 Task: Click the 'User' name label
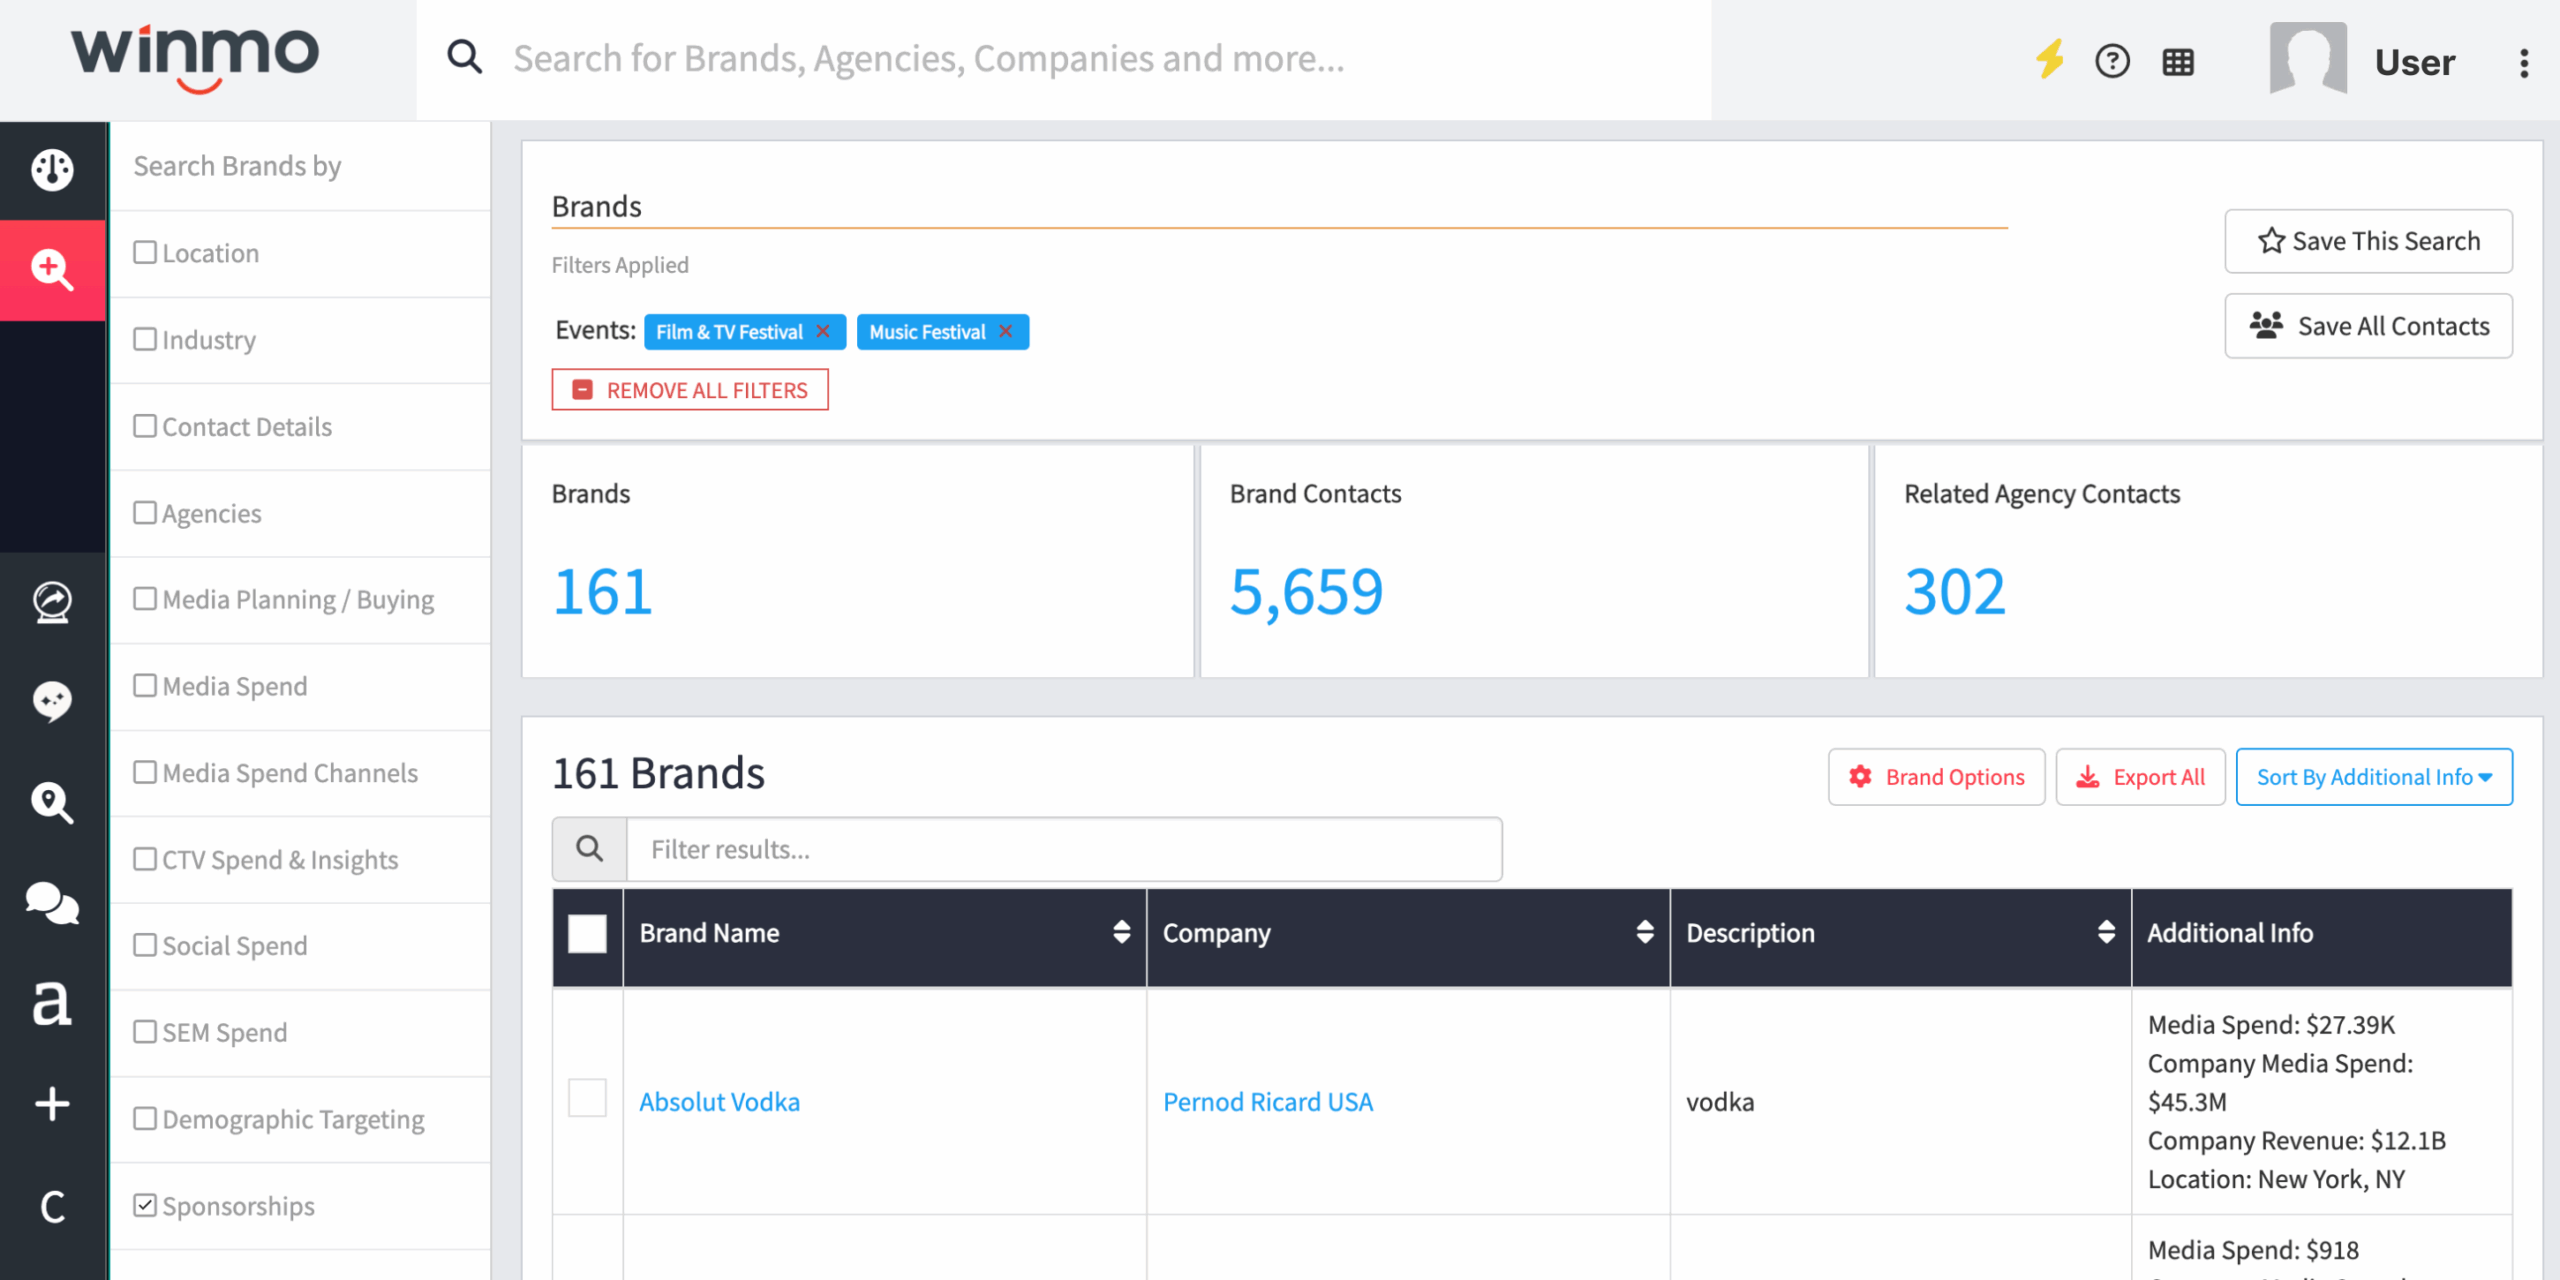[2414, 62]
